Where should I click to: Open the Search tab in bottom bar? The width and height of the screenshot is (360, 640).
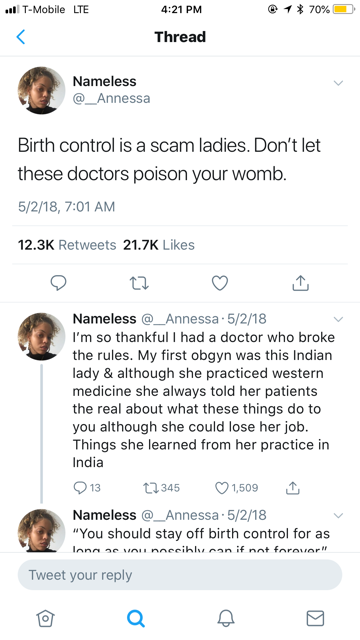pos(136,618)
